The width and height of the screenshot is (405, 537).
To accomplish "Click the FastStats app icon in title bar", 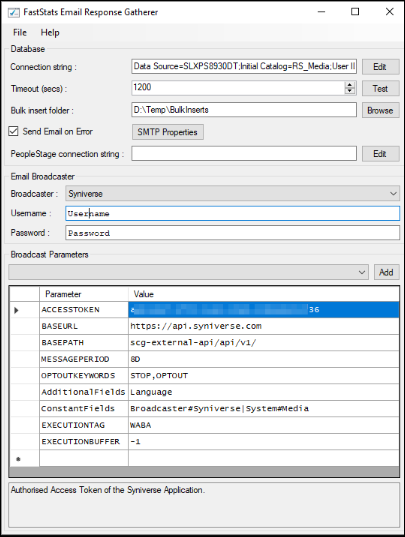I will [14, 13].
